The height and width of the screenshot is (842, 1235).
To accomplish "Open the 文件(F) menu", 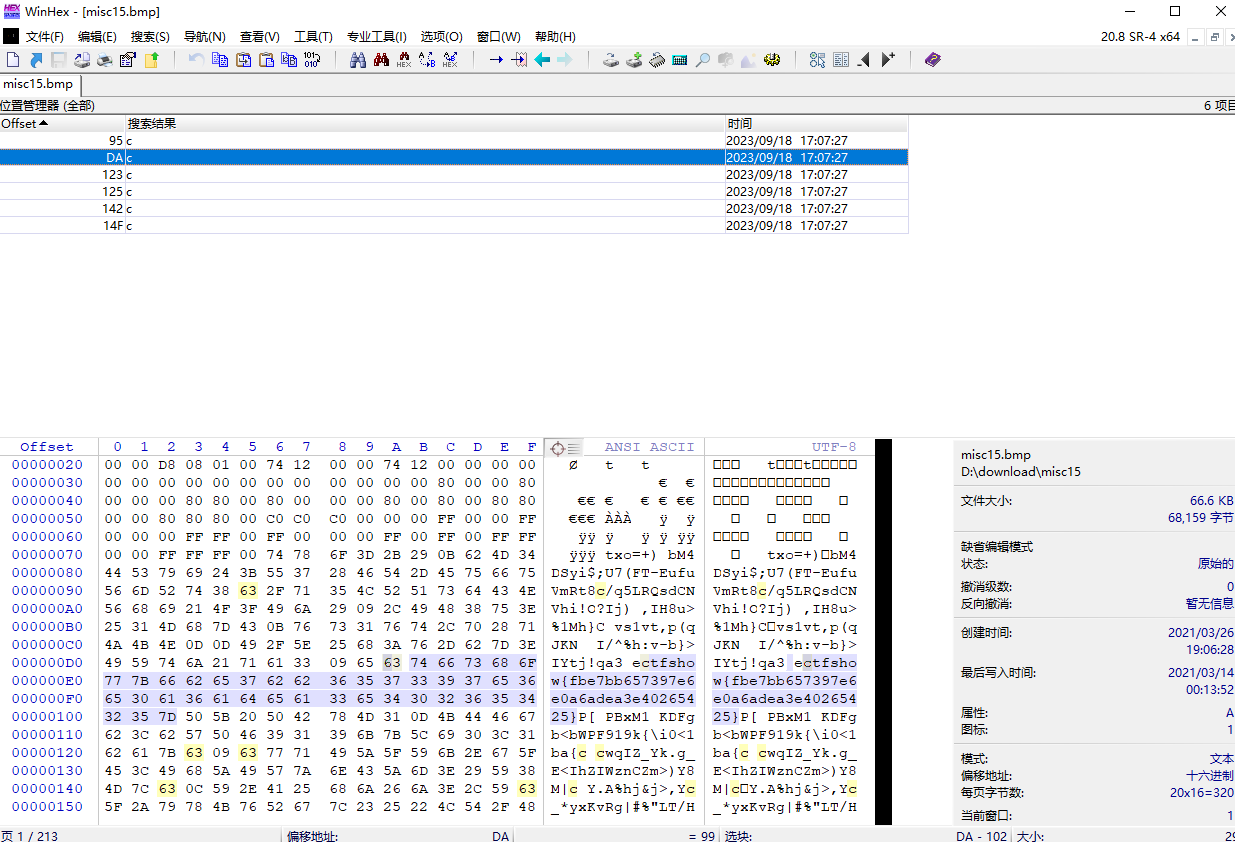I will point(45,37).
